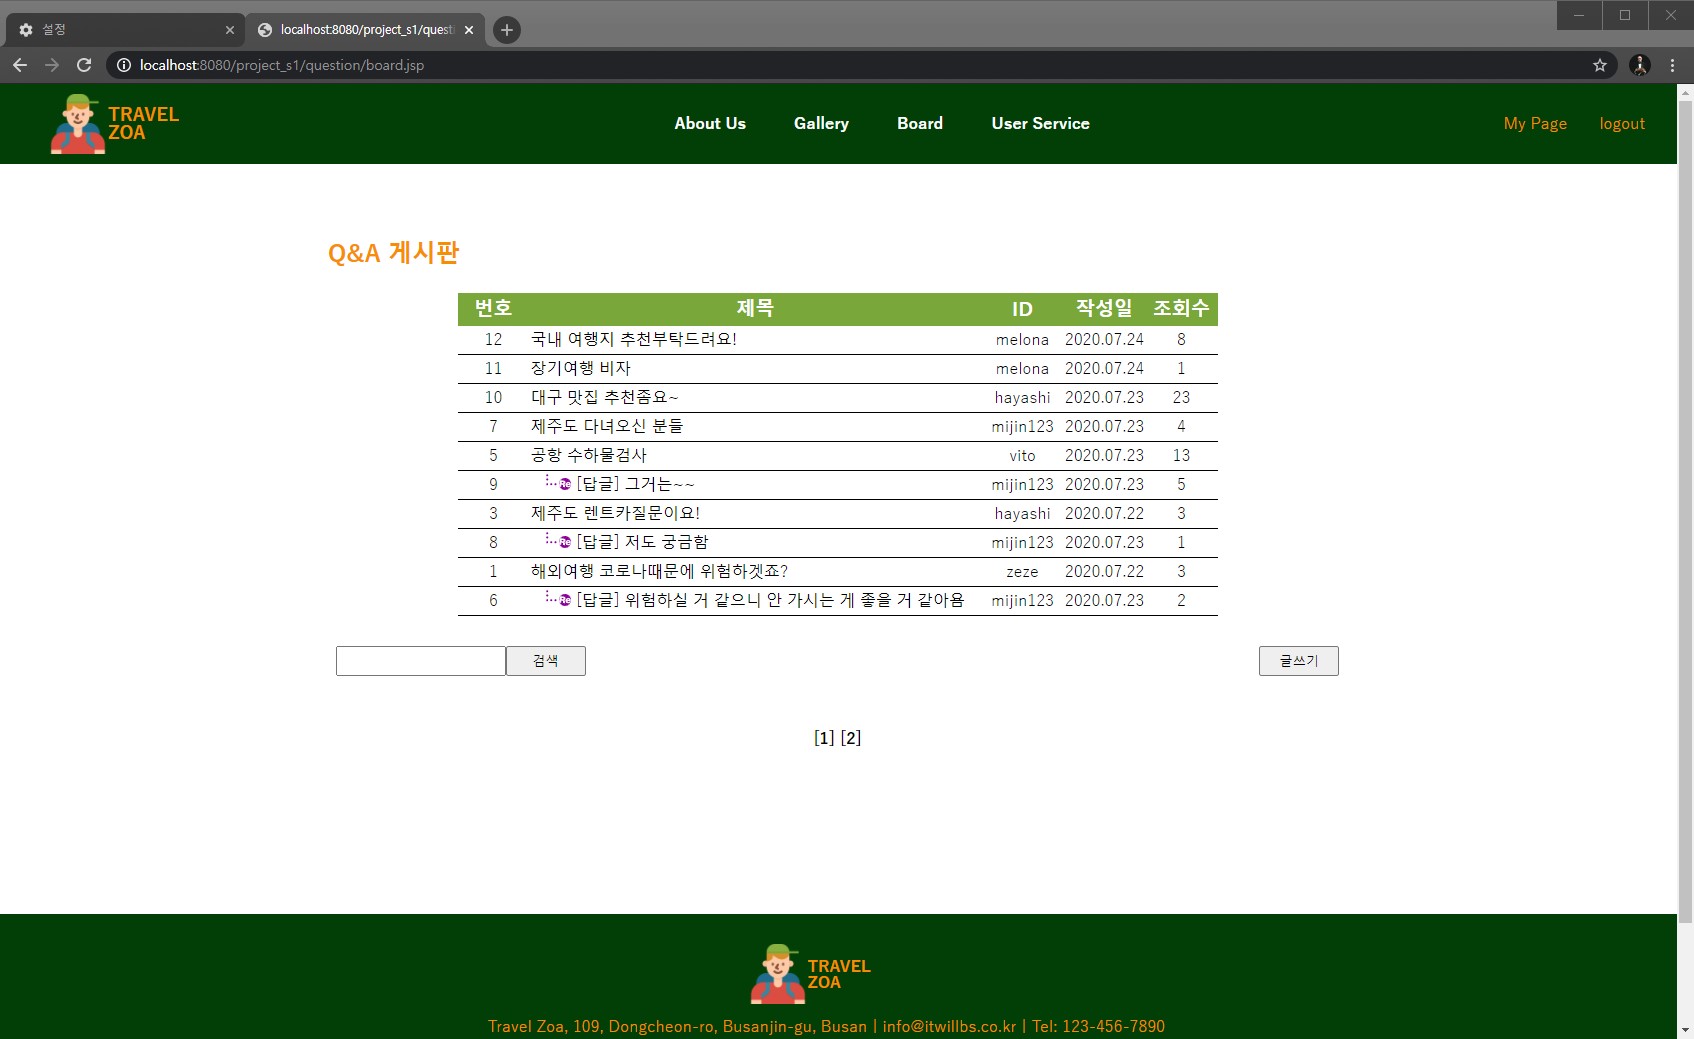The width and height of the screenshot is (1694, 1039).
Task: Select the User Service menu item
Action: [1040, 123]
